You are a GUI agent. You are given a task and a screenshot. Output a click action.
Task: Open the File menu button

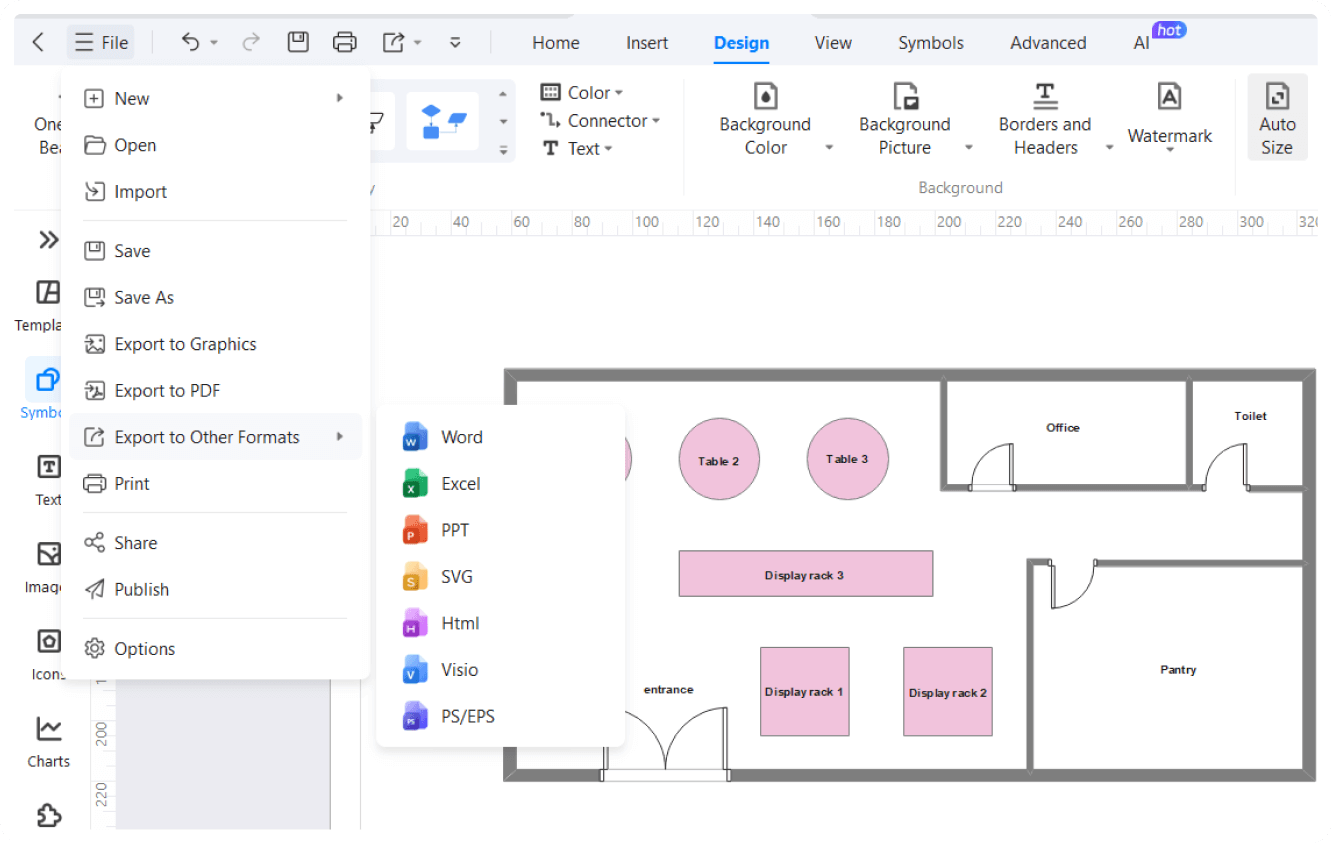pos(101,42)
